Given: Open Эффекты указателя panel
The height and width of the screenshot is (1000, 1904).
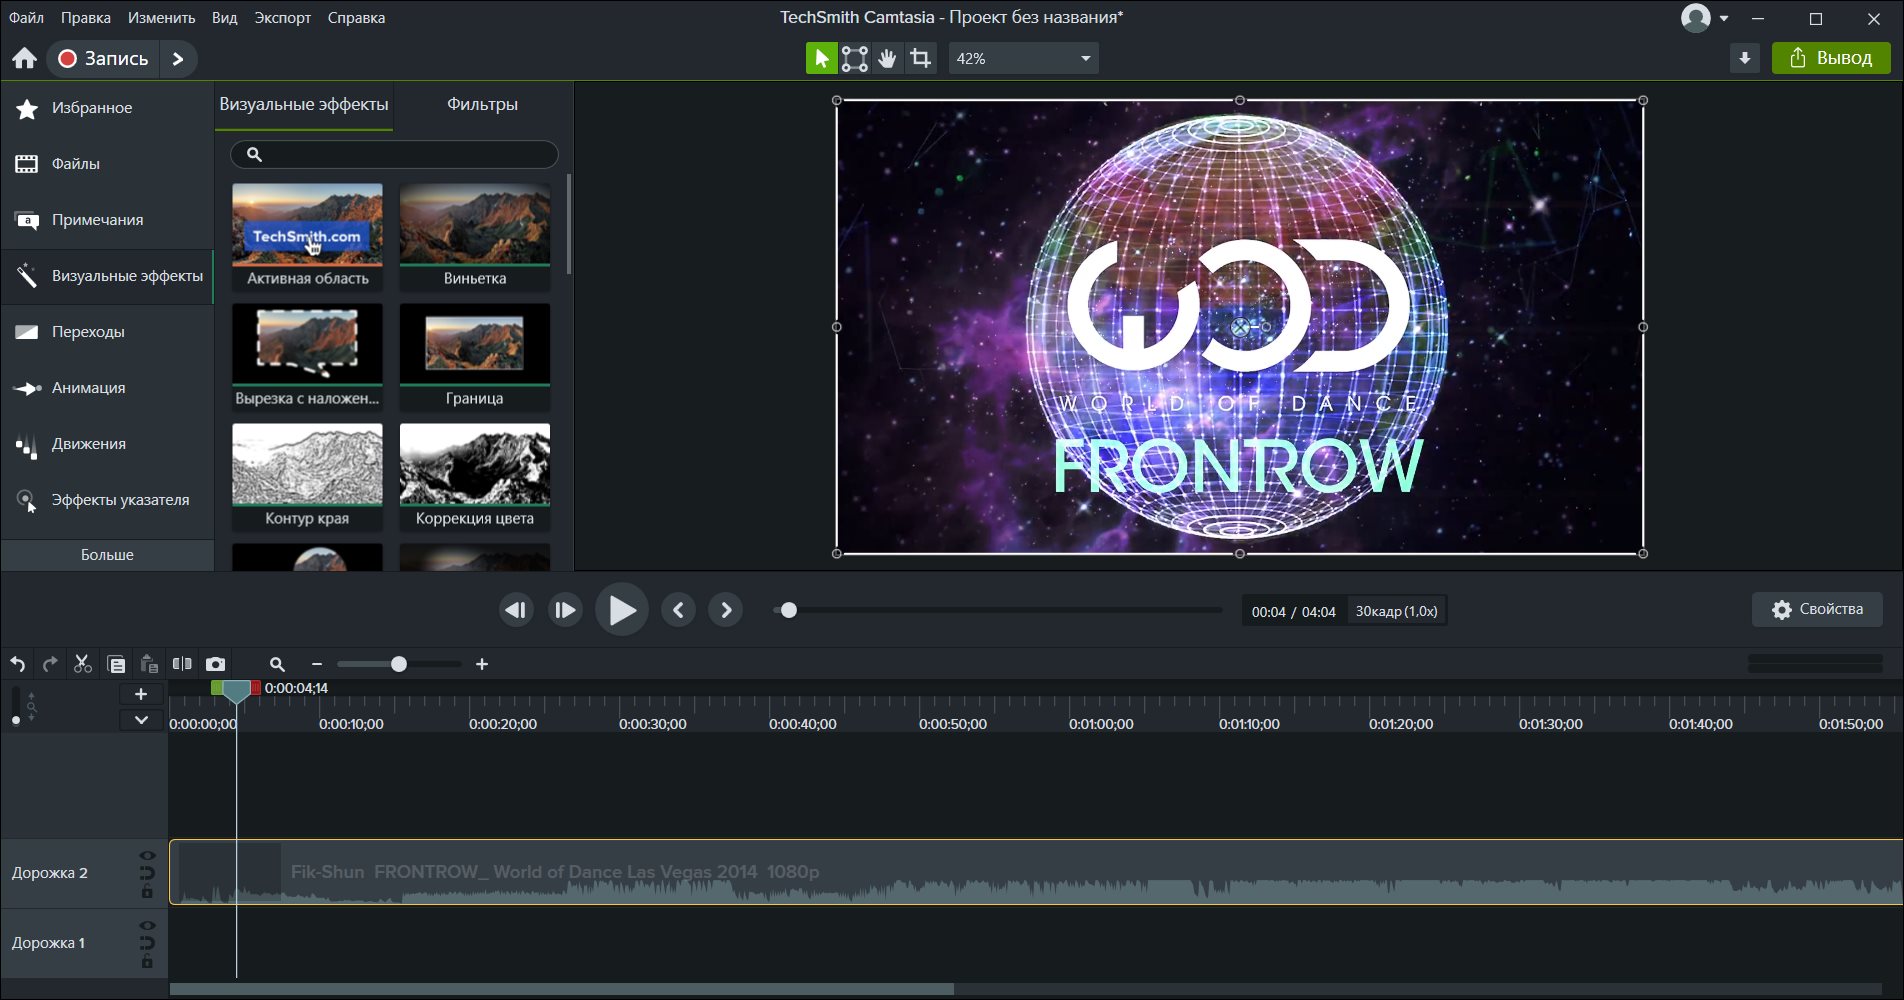Looking at the screenshot, I should coord(107,500).
